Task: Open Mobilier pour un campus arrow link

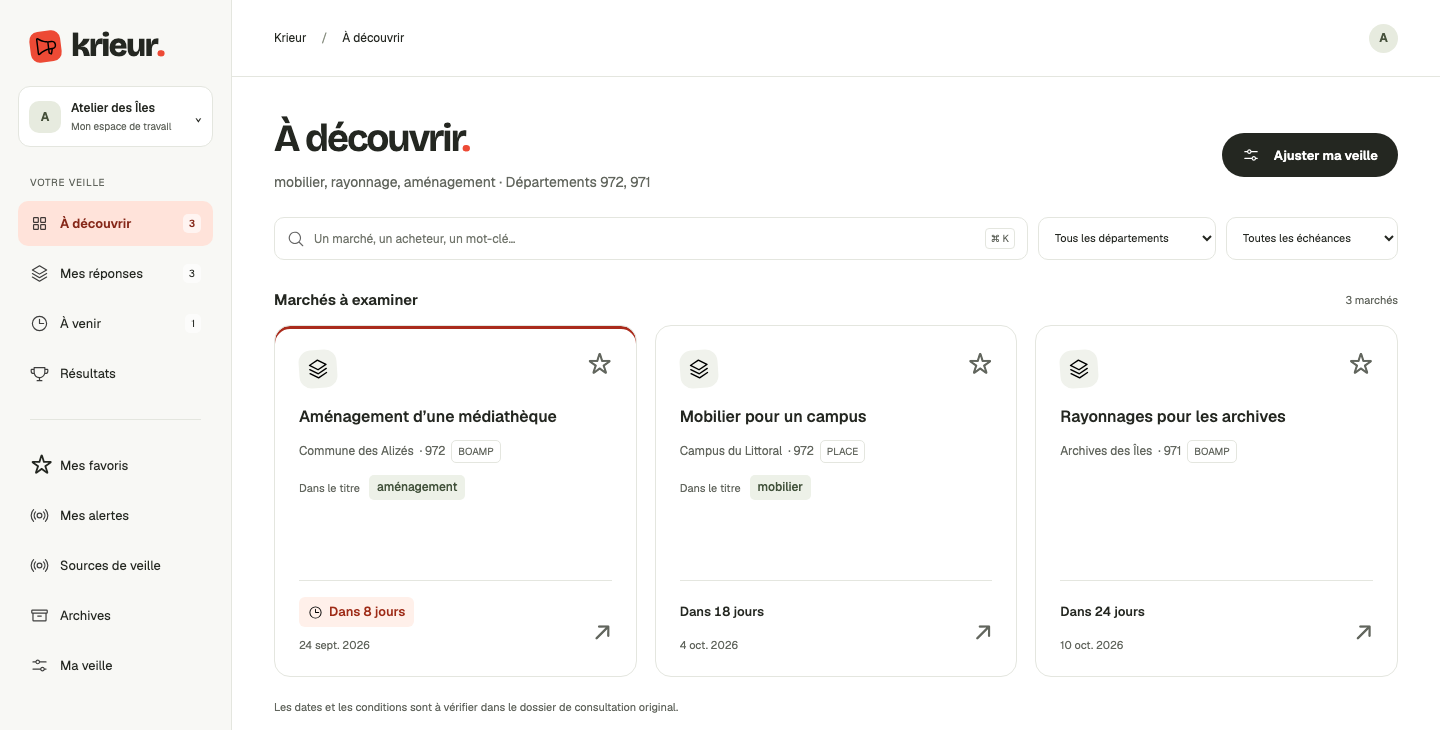Action: coord(983,632)
